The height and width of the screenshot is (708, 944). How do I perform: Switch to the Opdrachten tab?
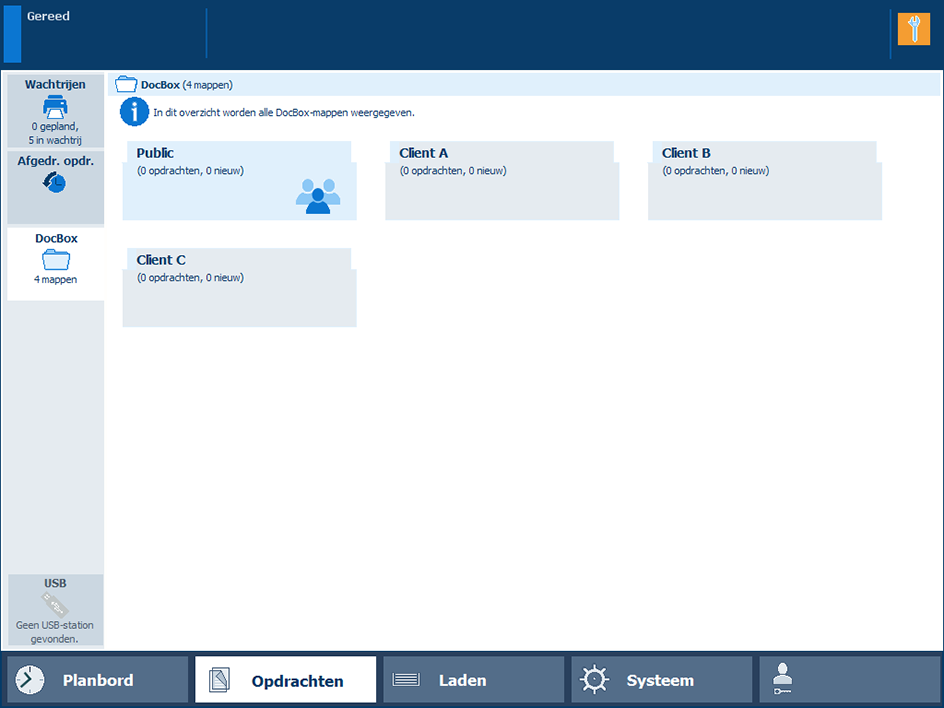pos(285,680)
